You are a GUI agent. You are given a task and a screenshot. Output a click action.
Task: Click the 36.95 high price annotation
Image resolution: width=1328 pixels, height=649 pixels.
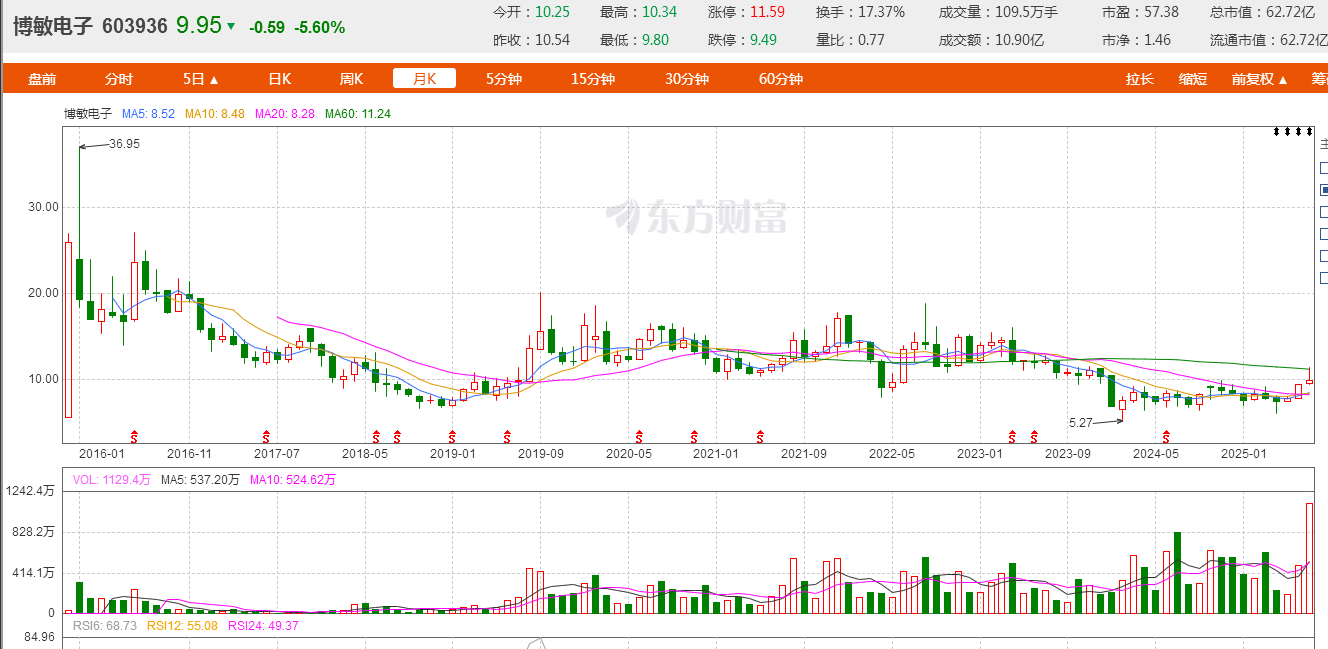click(124, 144)
